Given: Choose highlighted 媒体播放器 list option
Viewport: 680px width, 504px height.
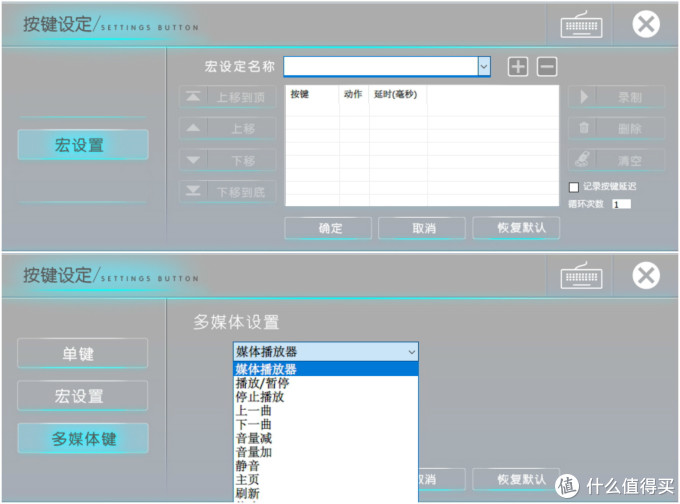Looking at the screenshot, I should pyautogui.click(x=326, y=369).
